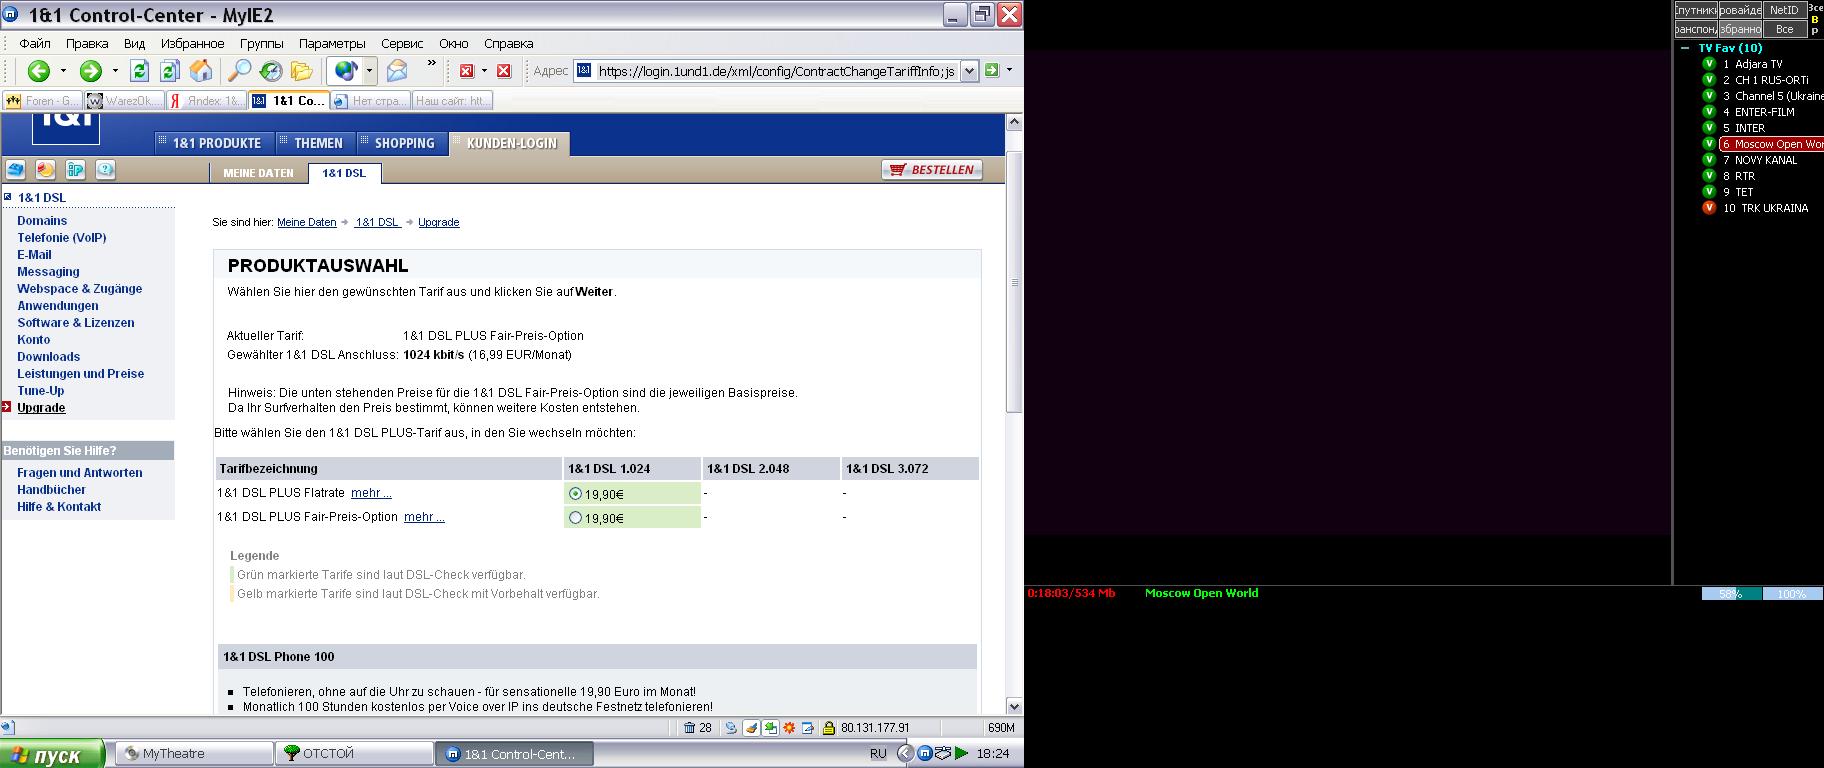The width and height of the screenshot is (1824, 768).
Task: Click the status bar green arrow window icon
Action: pos(770,728)
